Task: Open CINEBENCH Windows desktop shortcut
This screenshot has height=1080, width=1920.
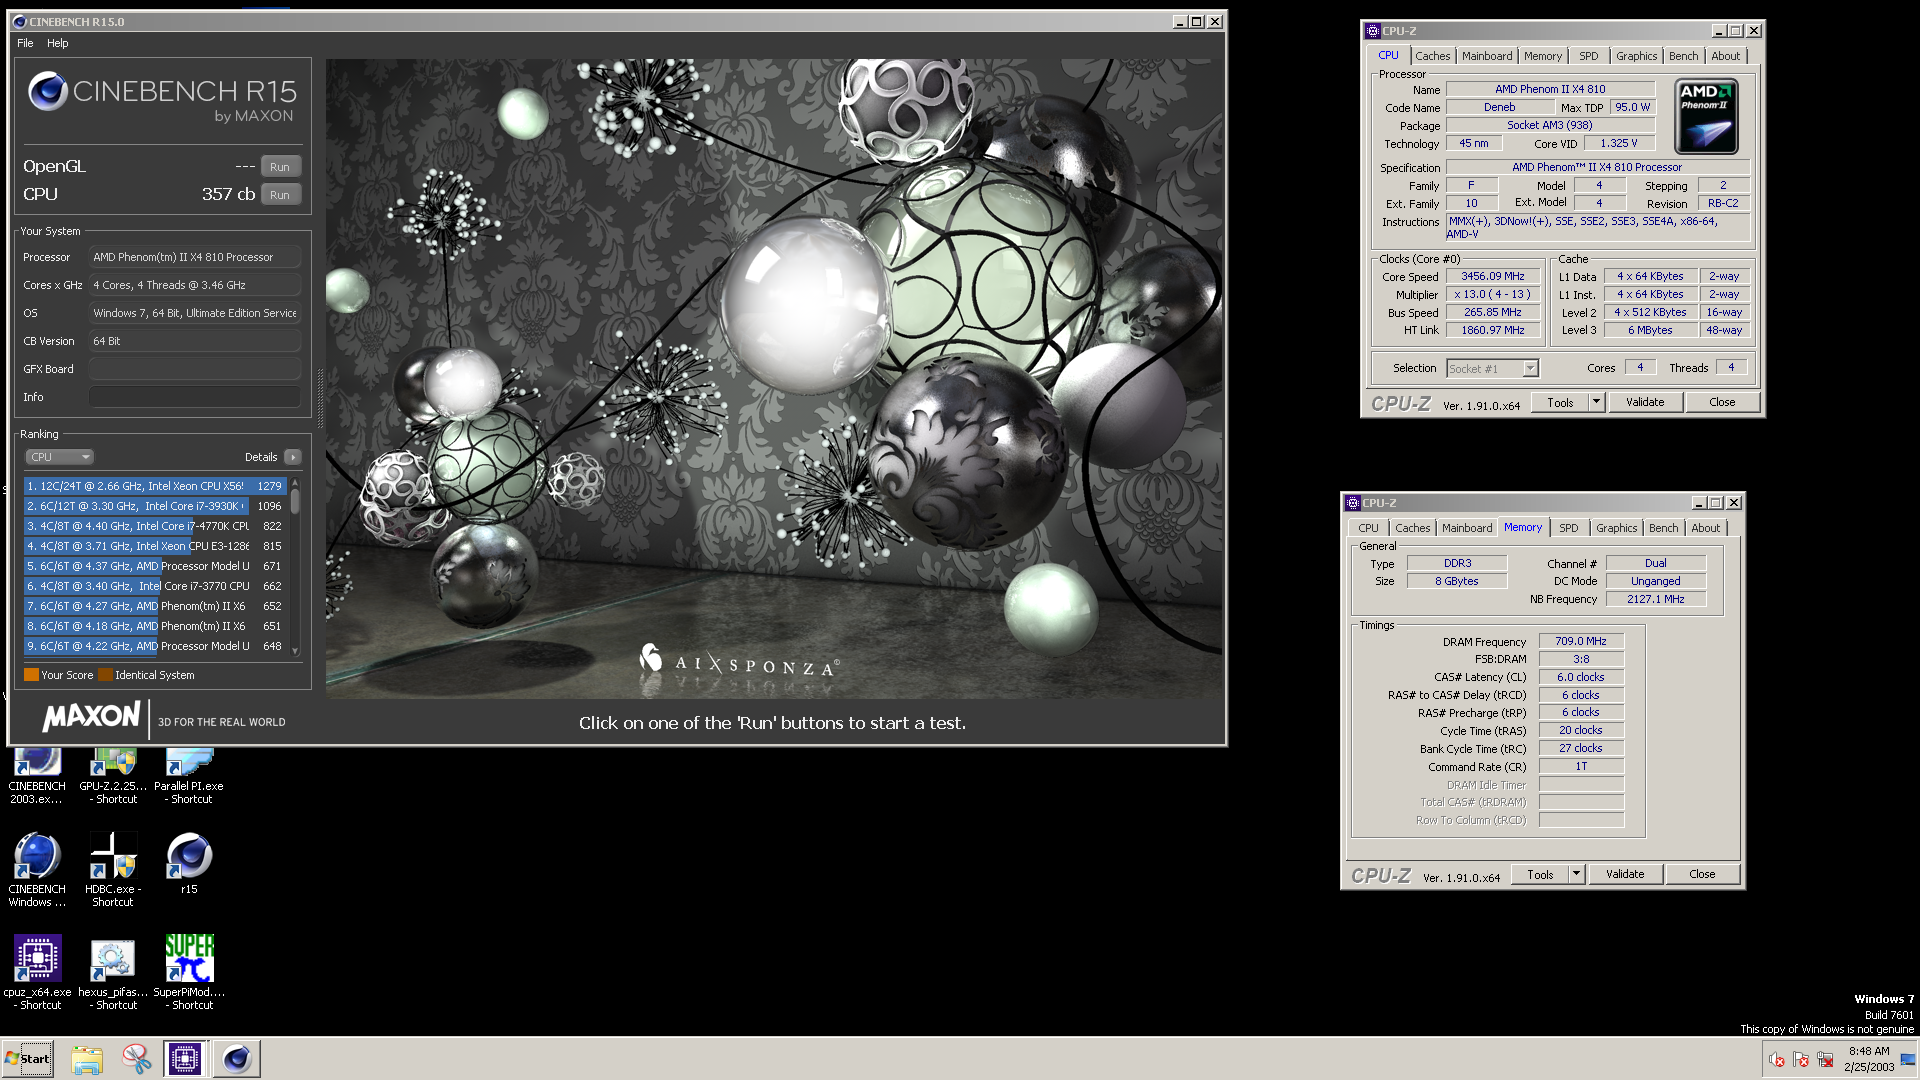Action: click(x=37, y=870)
